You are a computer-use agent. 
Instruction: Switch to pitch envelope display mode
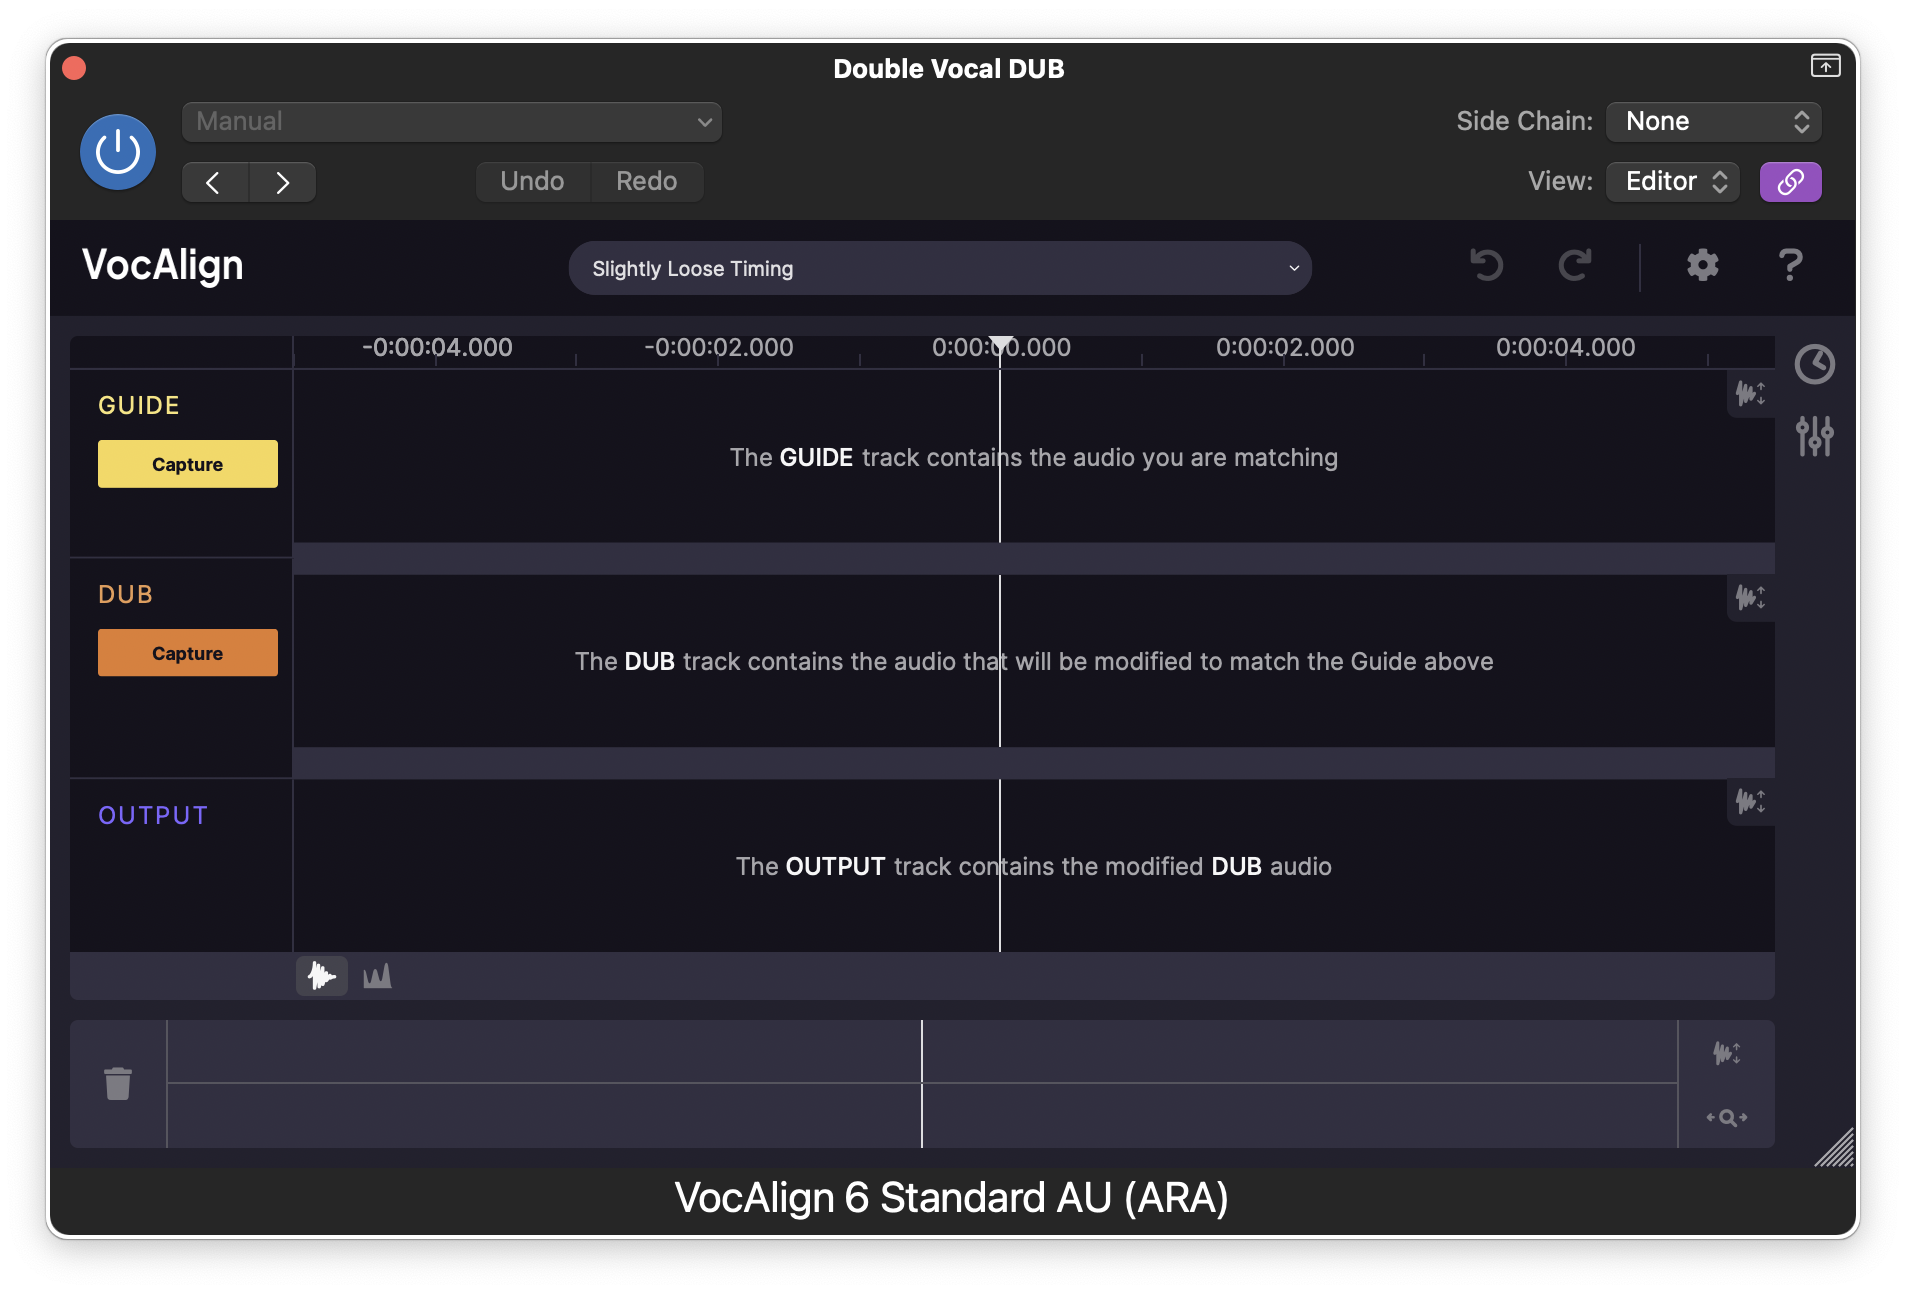pyautogui.click(x=377, y=976)
